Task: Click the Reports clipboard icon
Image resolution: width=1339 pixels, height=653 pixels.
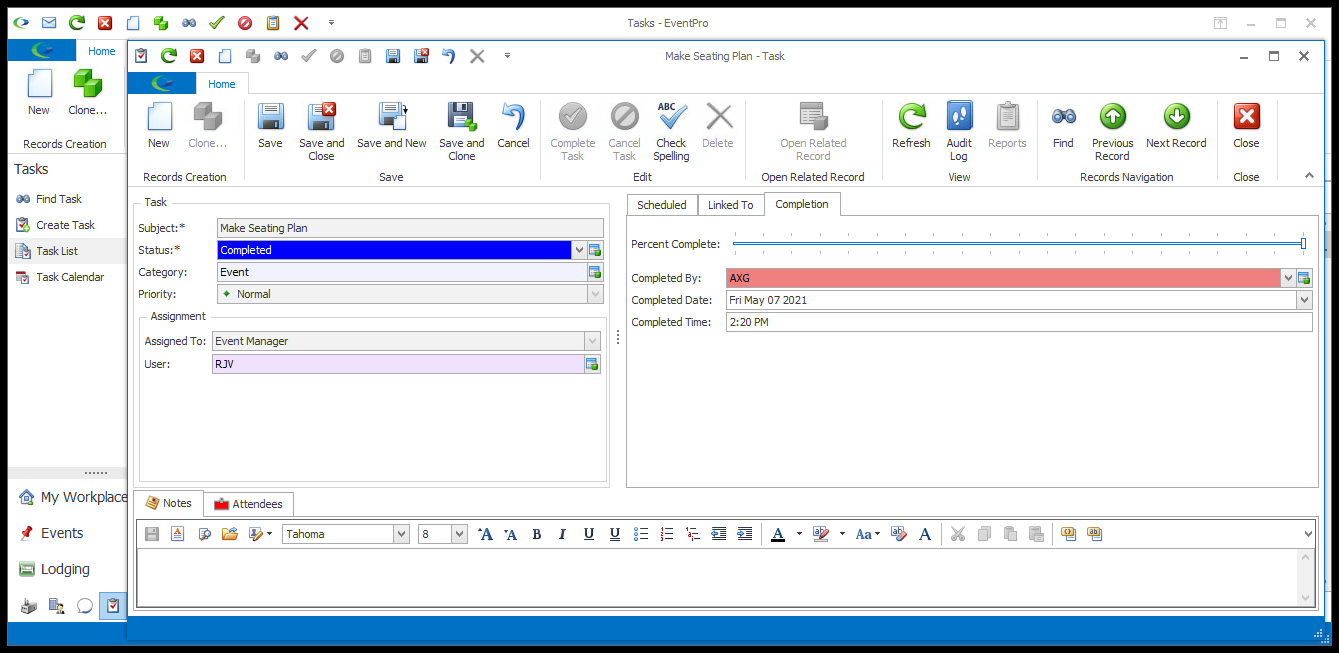Action: tap(1007, 117)
